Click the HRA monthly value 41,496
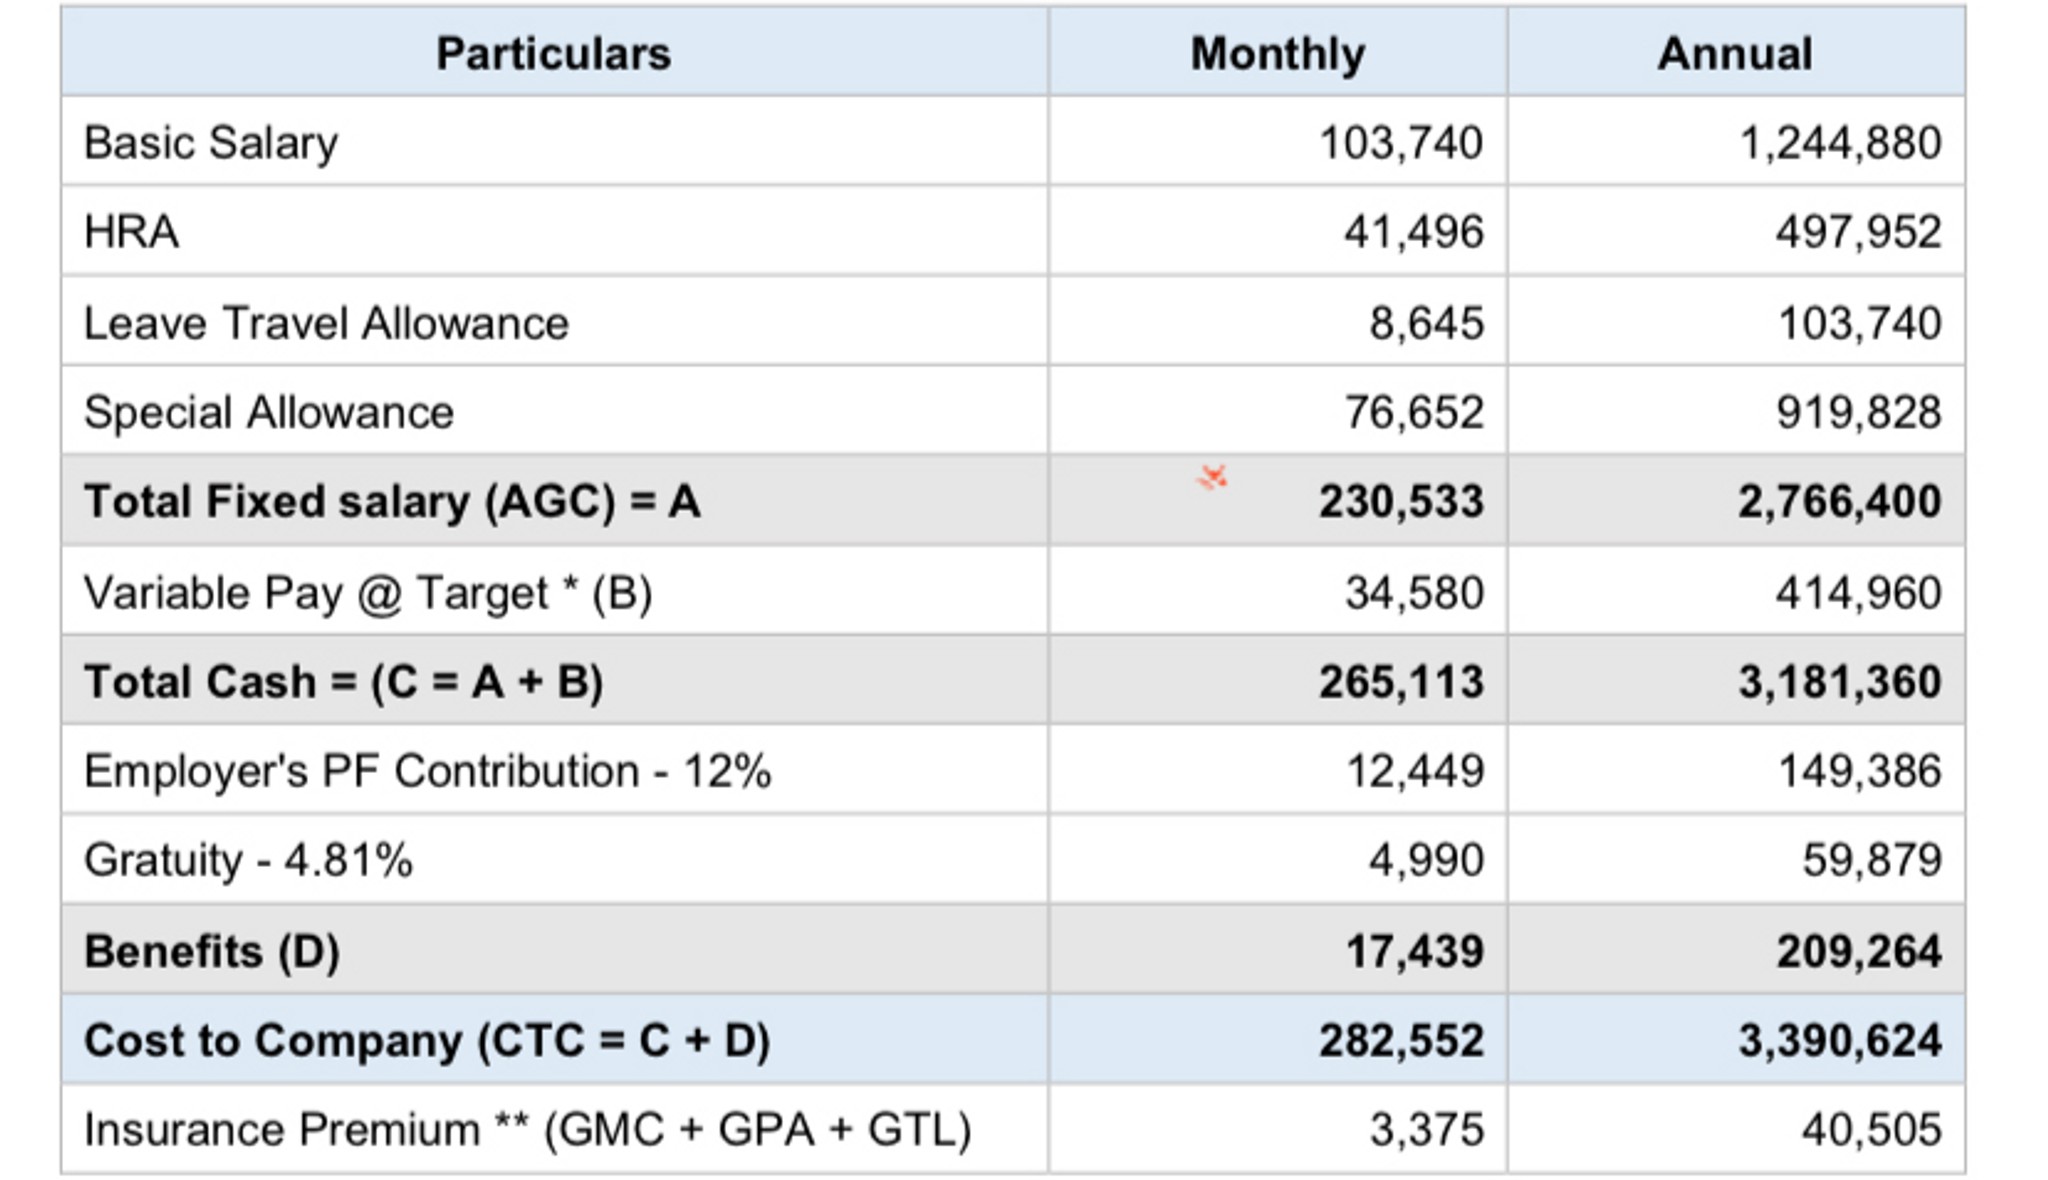The image size is (2048, 1180). [1413, 232]
